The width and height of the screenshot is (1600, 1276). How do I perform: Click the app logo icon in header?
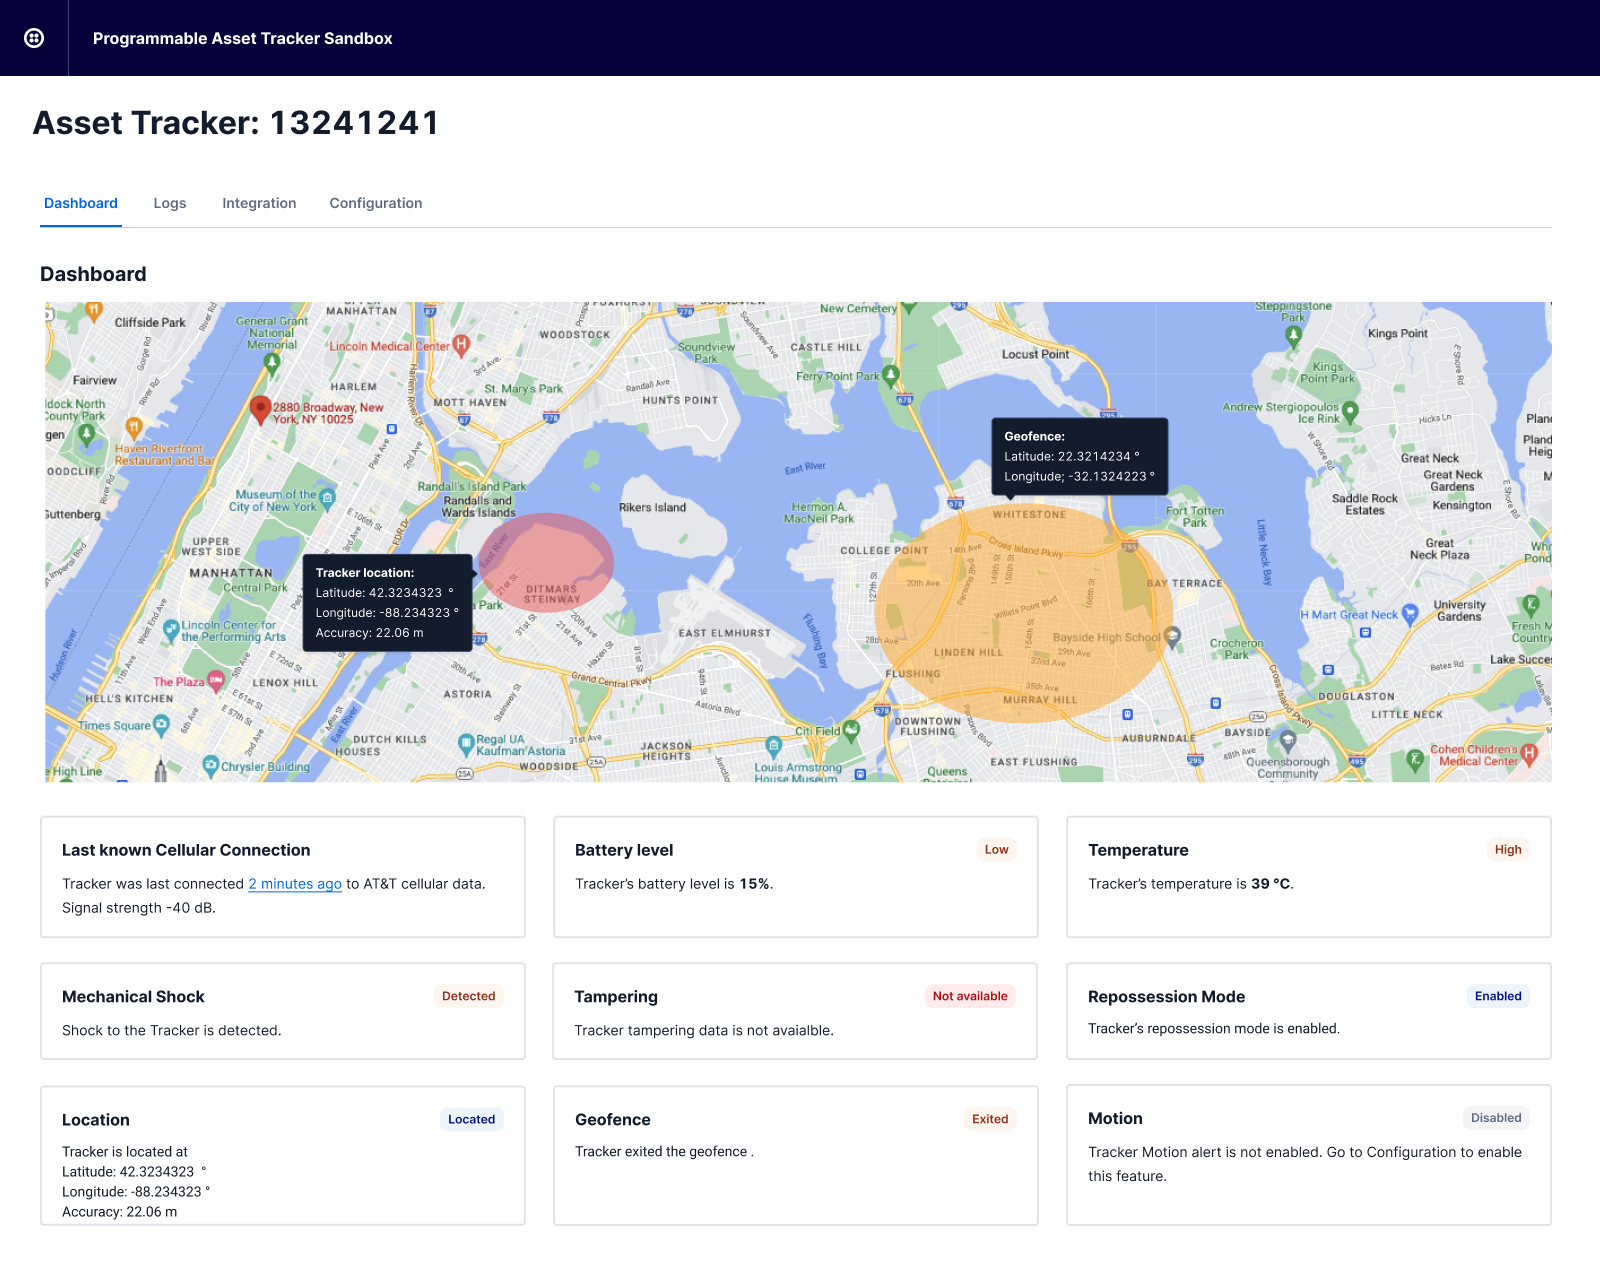(34, 38)
